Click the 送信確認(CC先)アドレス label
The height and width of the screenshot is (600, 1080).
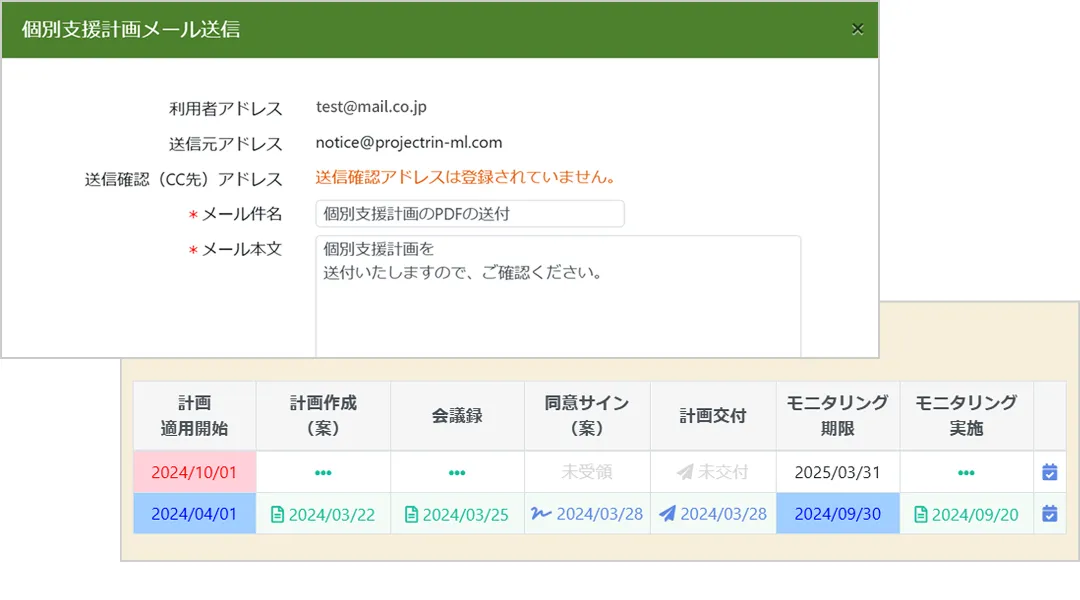184,179
